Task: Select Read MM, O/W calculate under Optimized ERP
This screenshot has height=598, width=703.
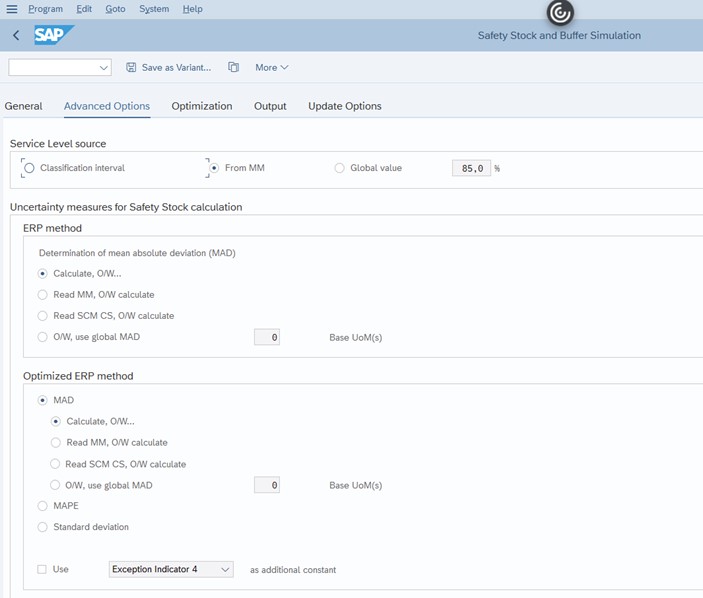Action: [x=56, y=442]
